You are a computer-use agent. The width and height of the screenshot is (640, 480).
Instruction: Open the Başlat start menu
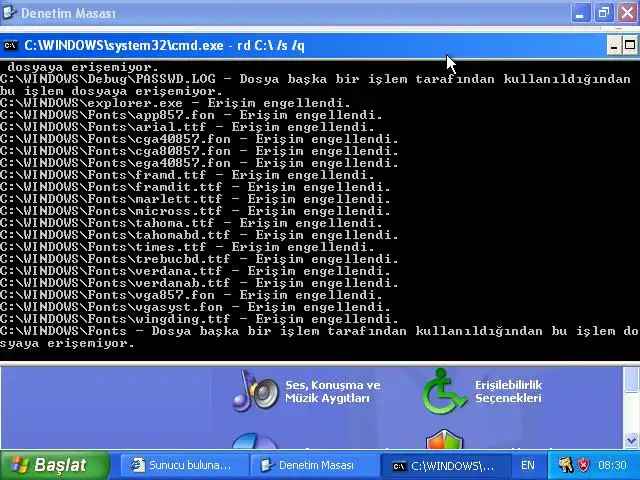[54, 465]
